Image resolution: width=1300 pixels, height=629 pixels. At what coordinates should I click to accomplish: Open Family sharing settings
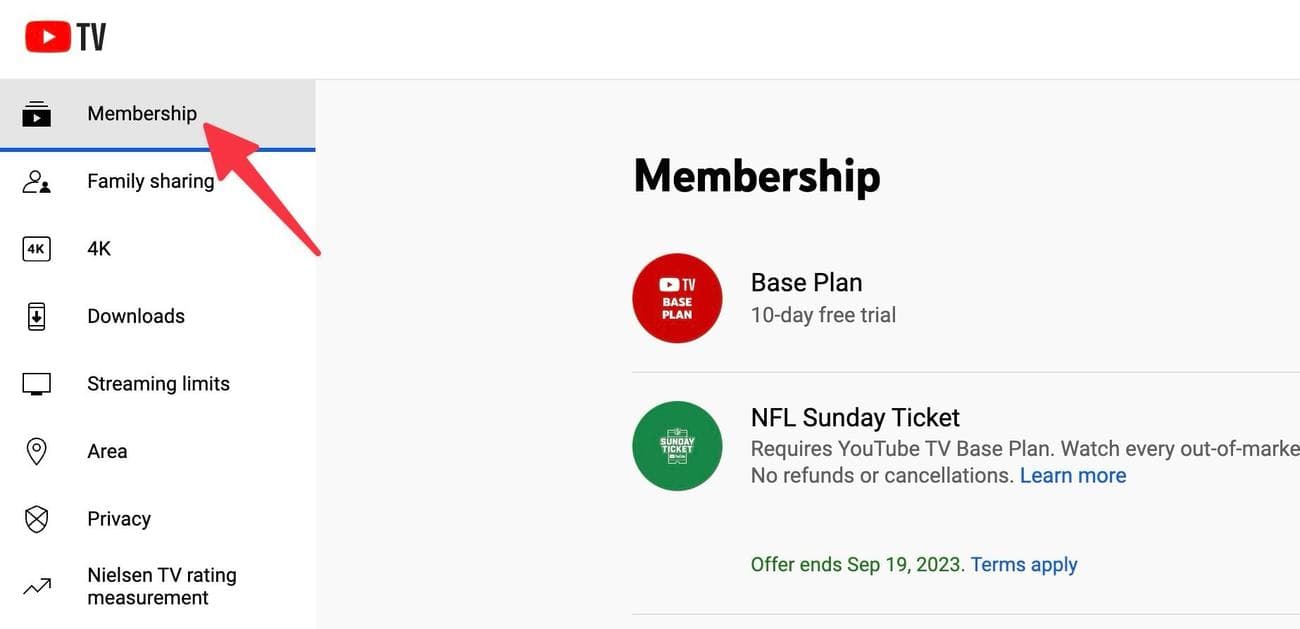(x=151, y=181)
